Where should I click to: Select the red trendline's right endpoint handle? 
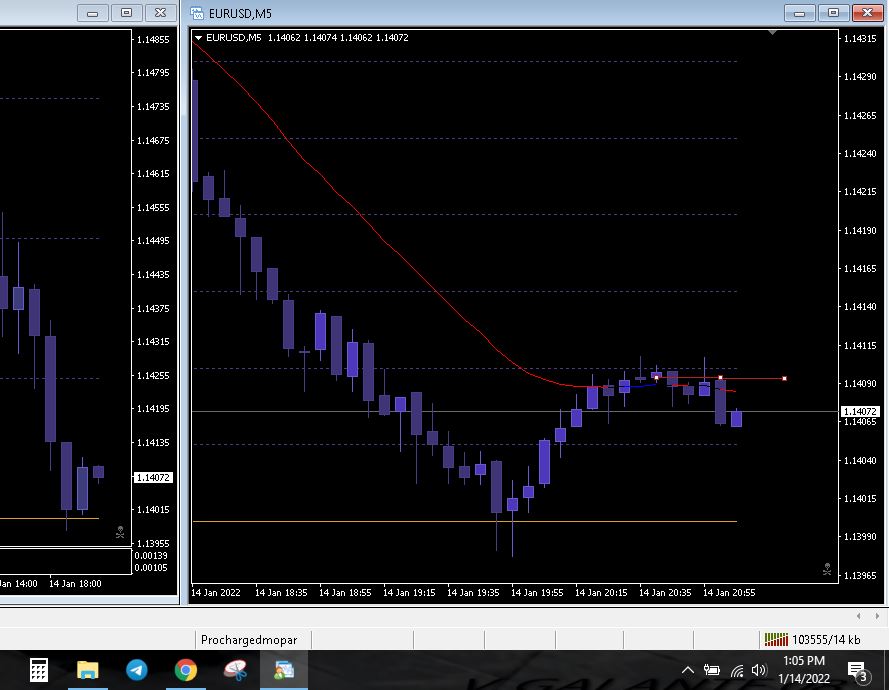(x=784, y=378)
